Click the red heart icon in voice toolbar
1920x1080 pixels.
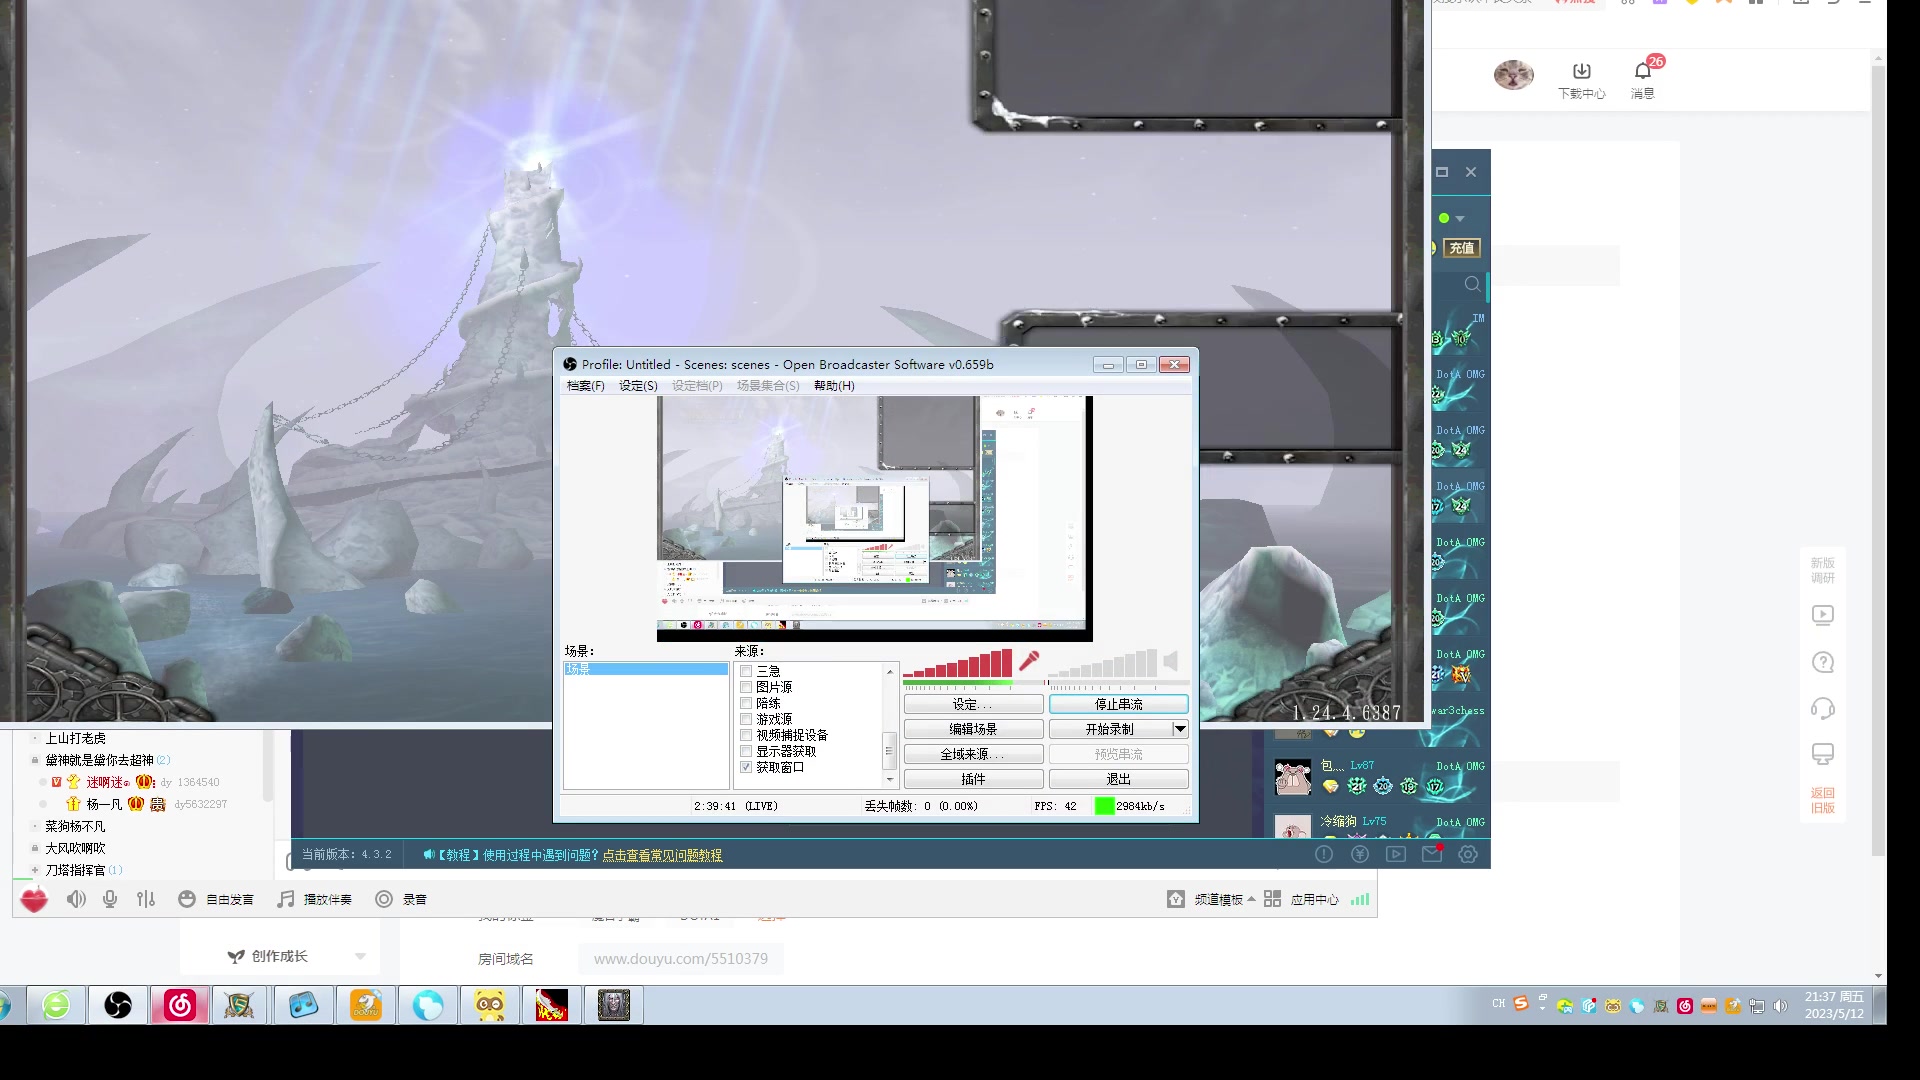click(34, 899)
